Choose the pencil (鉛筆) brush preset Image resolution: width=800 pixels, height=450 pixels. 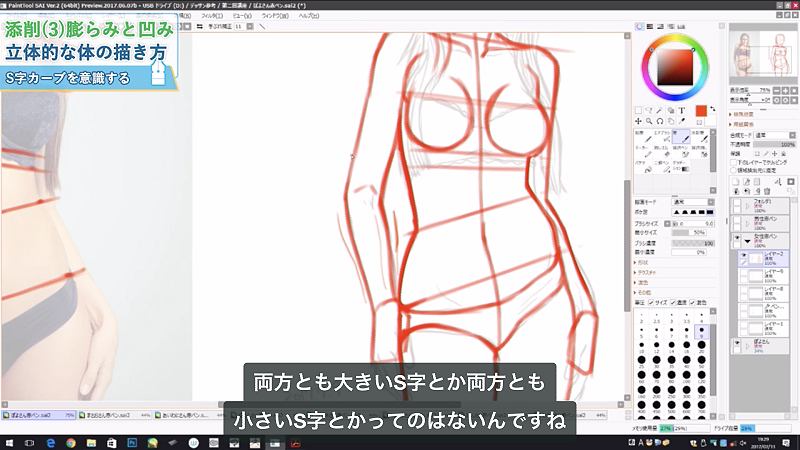[x=643, y=137]
